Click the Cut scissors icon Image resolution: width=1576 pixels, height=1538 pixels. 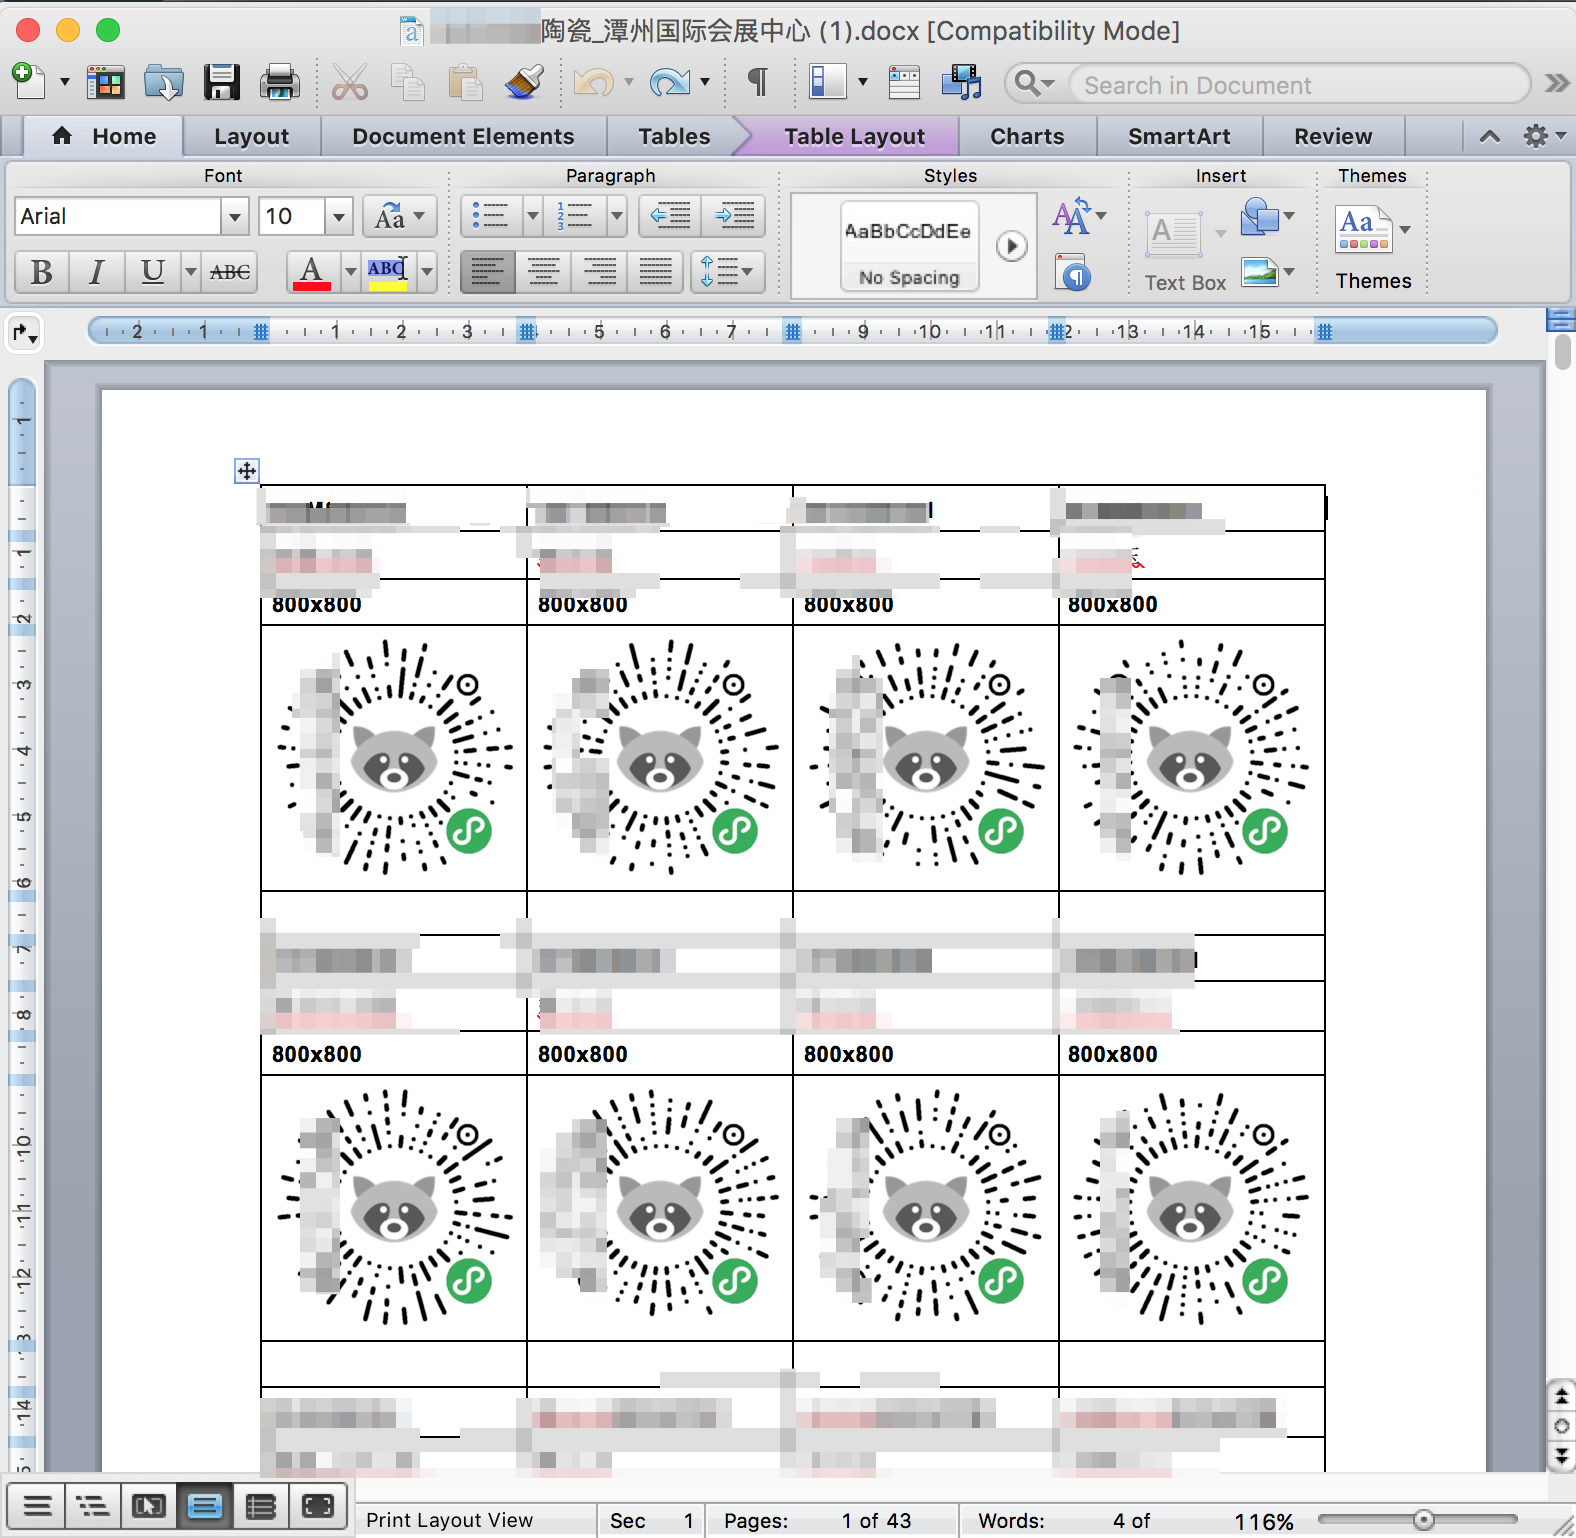pos(349,83)
